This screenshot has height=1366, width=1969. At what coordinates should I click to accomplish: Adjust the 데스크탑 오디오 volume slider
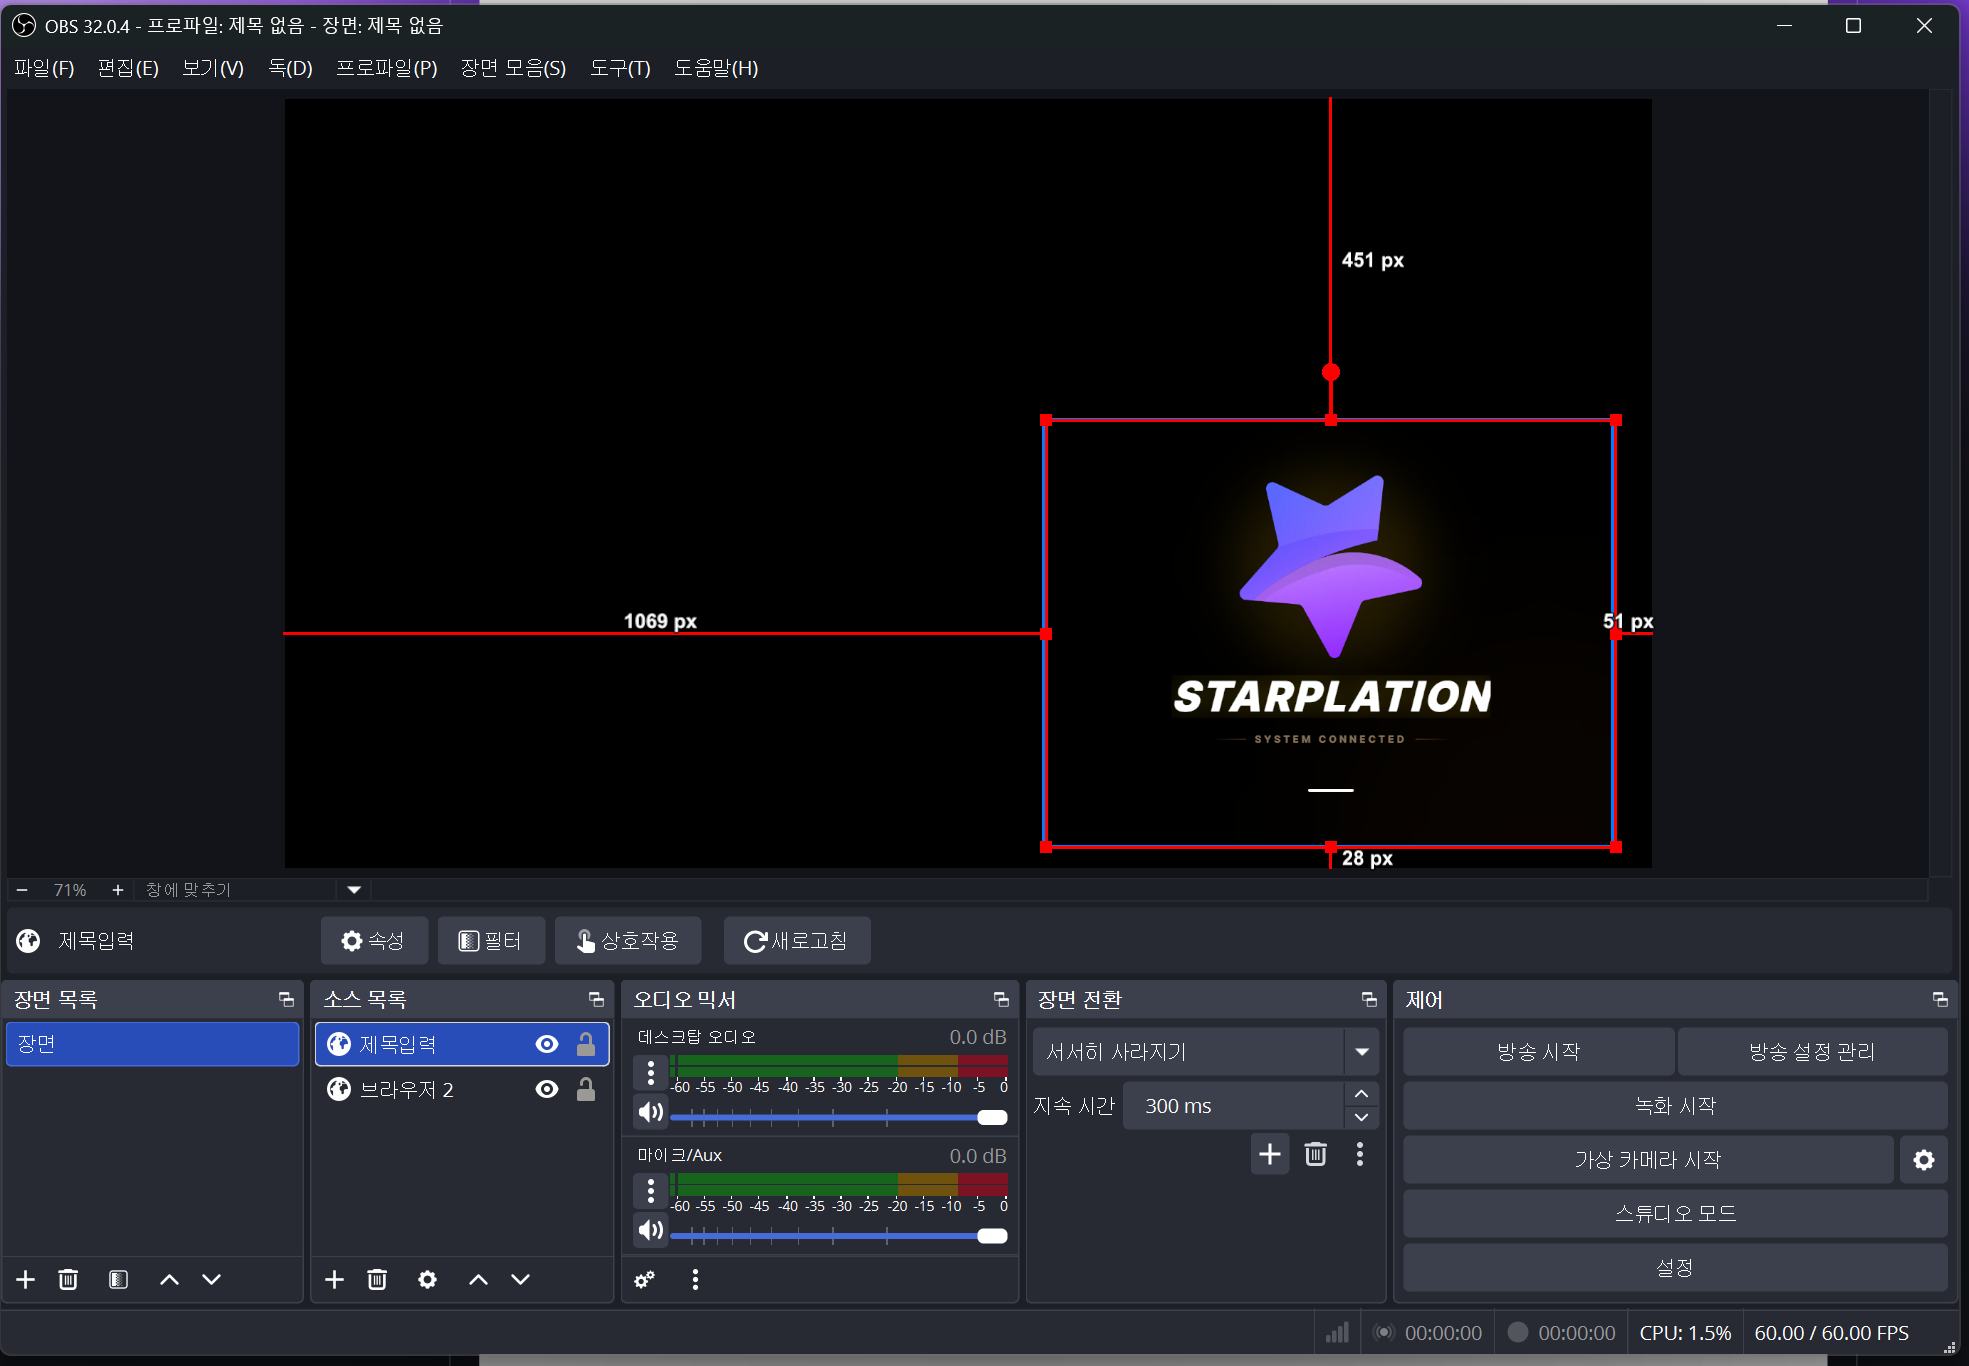838,1117
